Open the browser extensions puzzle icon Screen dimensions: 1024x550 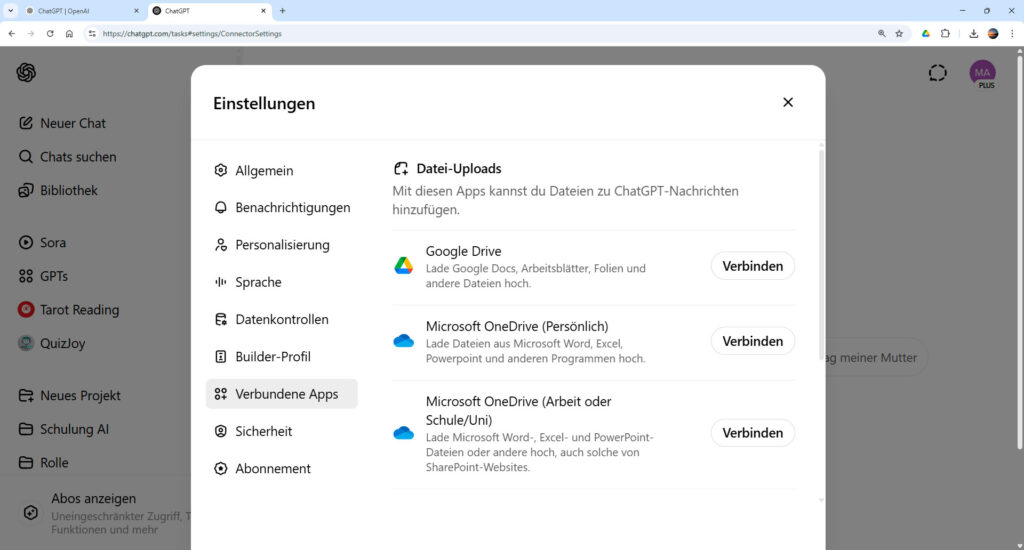tap(945, 34)
